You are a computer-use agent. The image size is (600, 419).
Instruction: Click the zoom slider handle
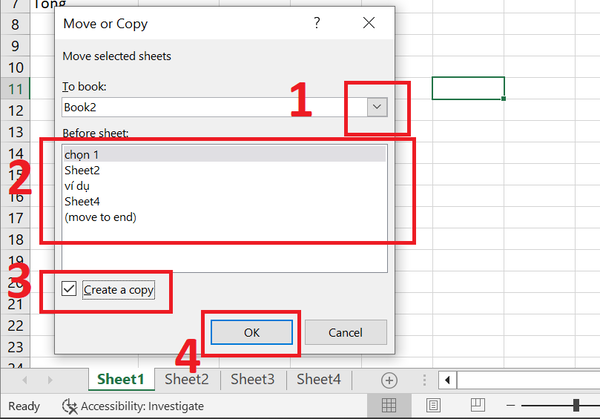[x=576, y=405]
